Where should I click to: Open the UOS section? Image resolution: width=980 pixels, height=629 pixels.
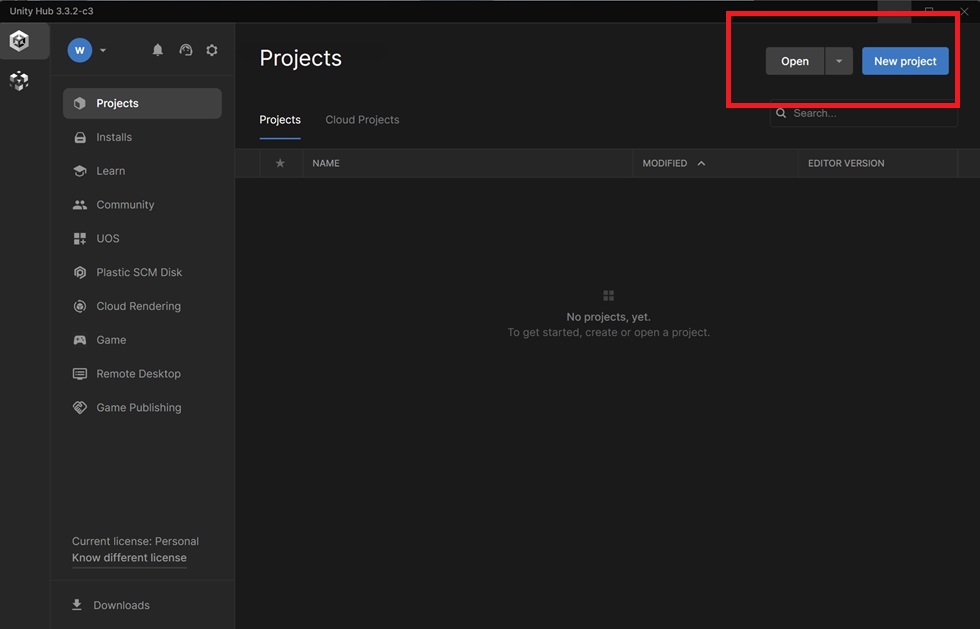[x=142, y=238]
